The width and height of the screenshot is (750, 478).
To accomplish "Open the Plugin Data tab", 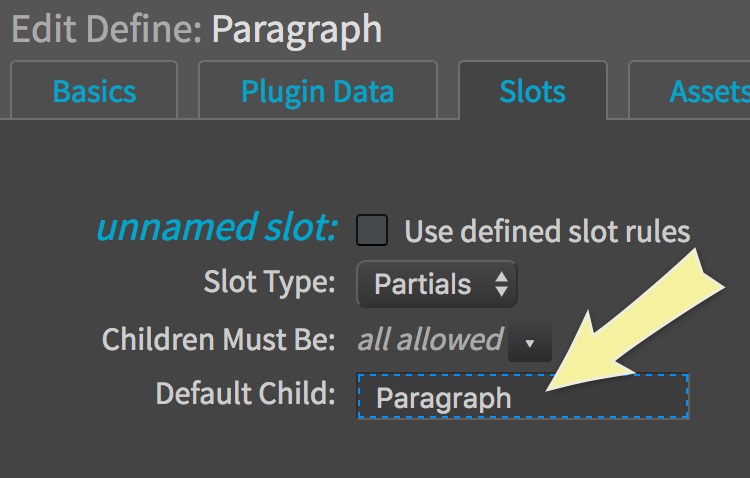I will (x=317, y=92).
